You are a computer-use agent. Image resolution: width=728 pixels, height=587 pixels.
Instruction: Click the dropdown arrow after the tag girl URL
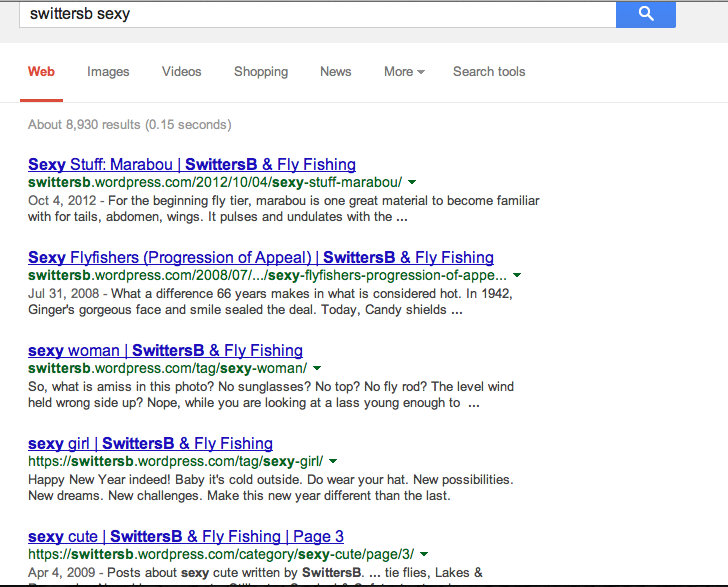coord(333,461)
